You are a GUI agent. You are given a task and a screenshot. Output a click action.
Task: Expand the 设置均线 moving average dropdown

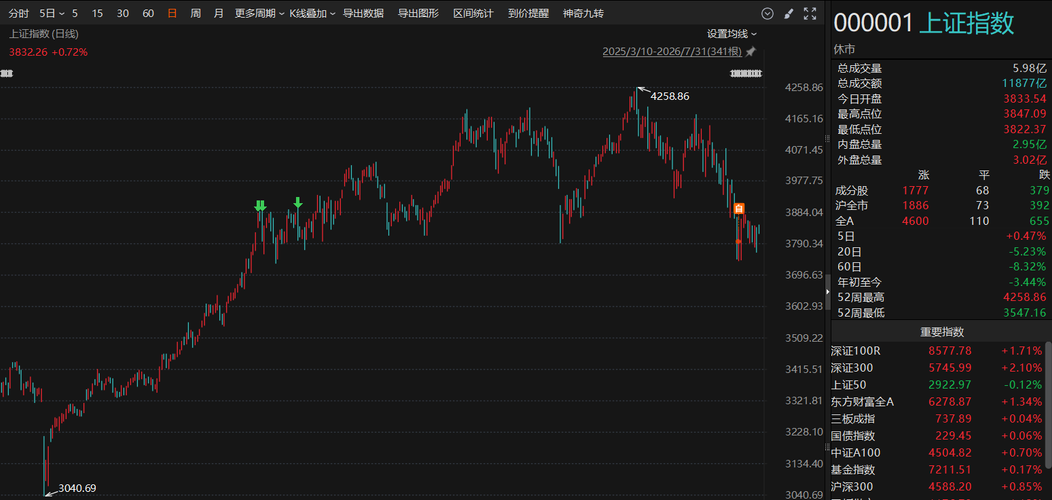point(731,34)
